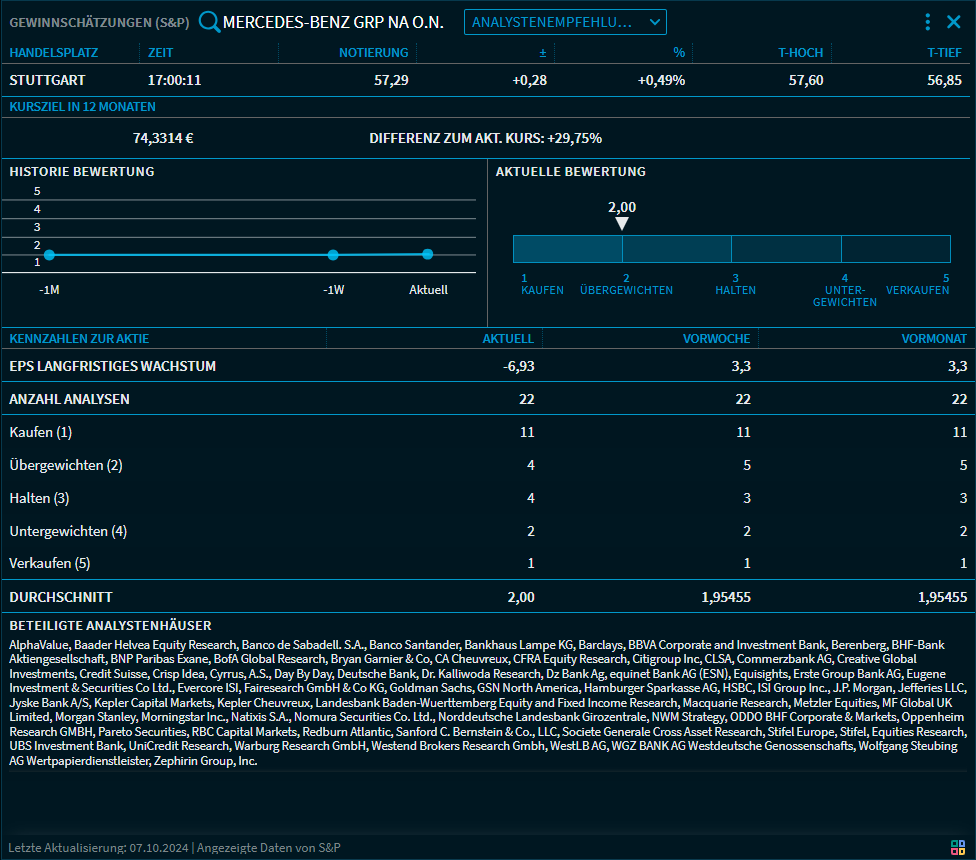This screenshot has height=860, width=976.
Task: Select the "-1W" data point on the history chart
Action: tap(334, 254)
